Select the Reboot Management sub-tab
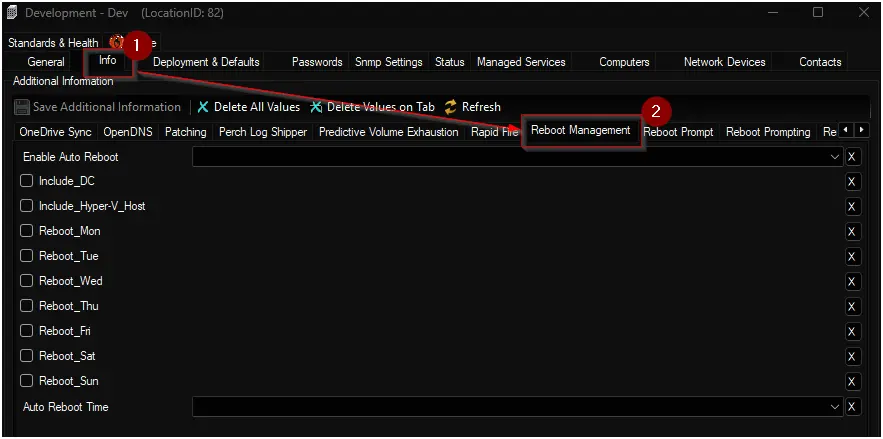The width and height of the screenshot is (883, 439). point(581,131)
